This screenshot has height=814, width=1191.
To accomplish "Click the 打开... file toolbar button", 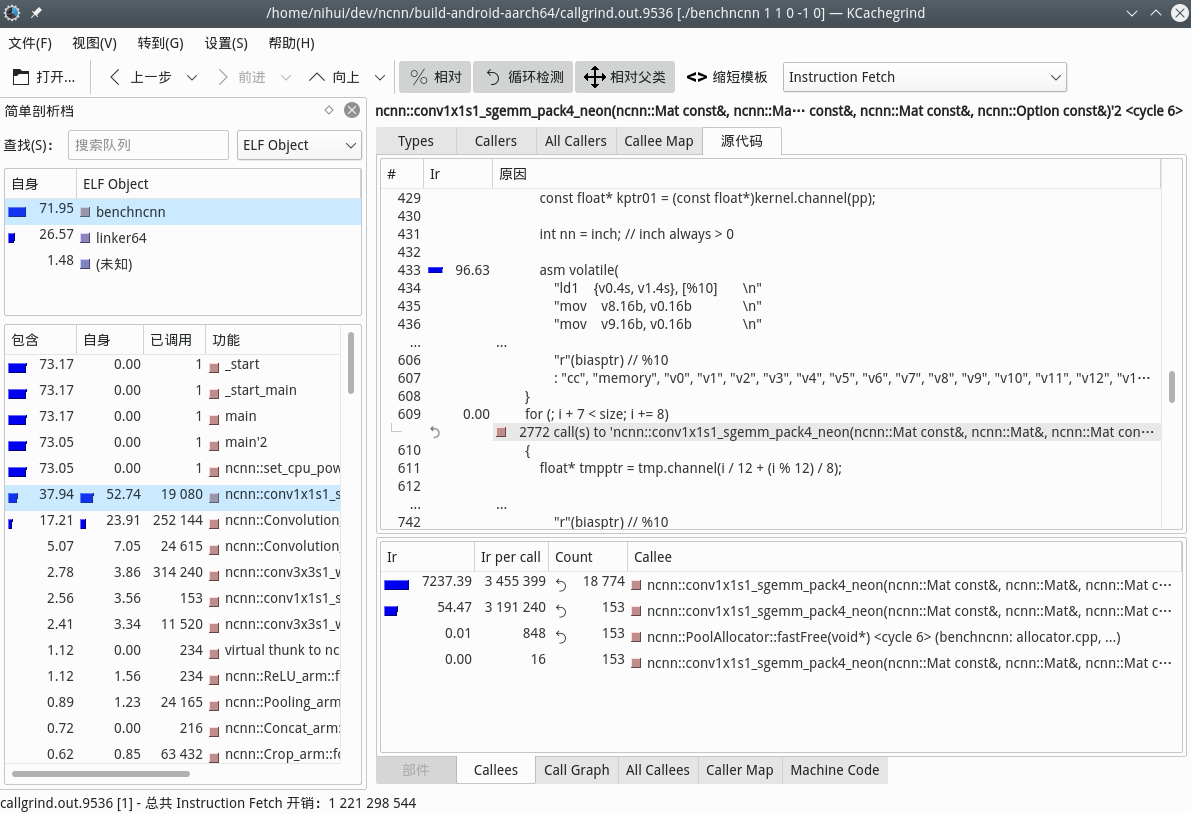I will pyautogui.click(x=45, y=77).
